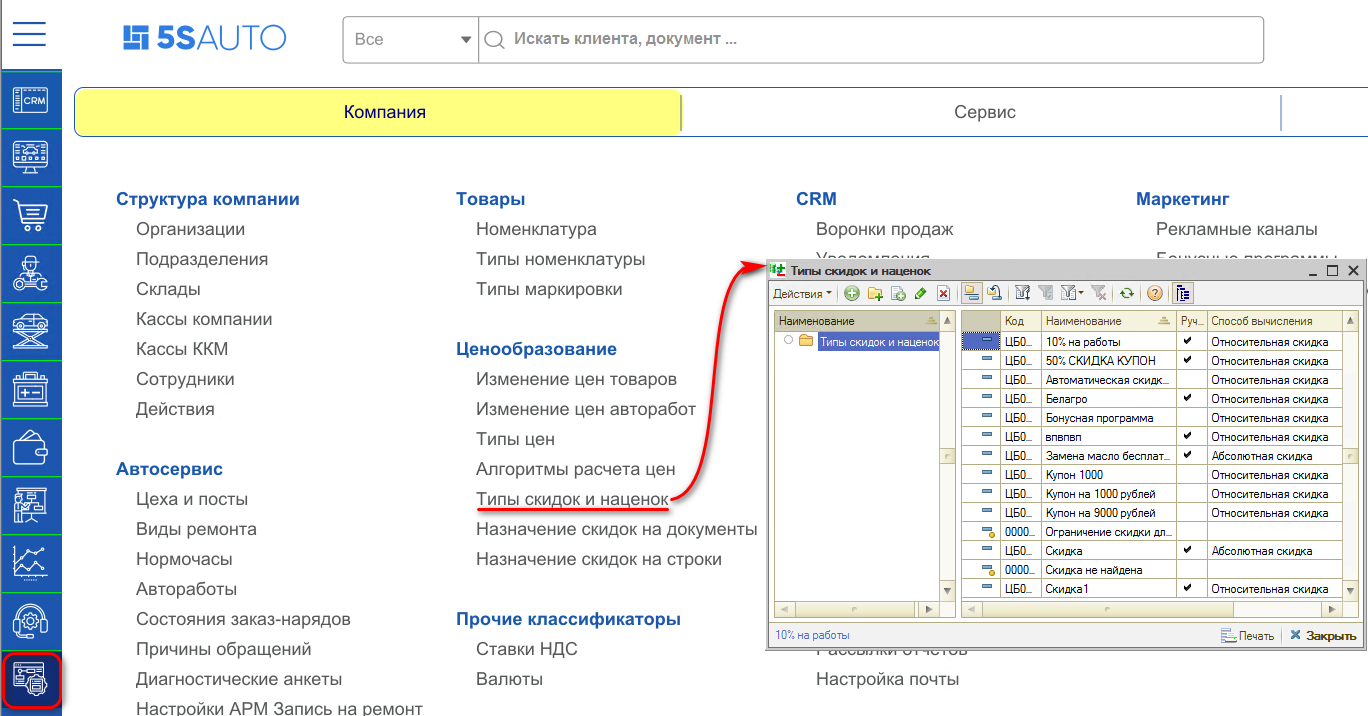Open the Действия dropdown menu
Image resolution: width=1368 pixels, height=716 pixels.
803,293
